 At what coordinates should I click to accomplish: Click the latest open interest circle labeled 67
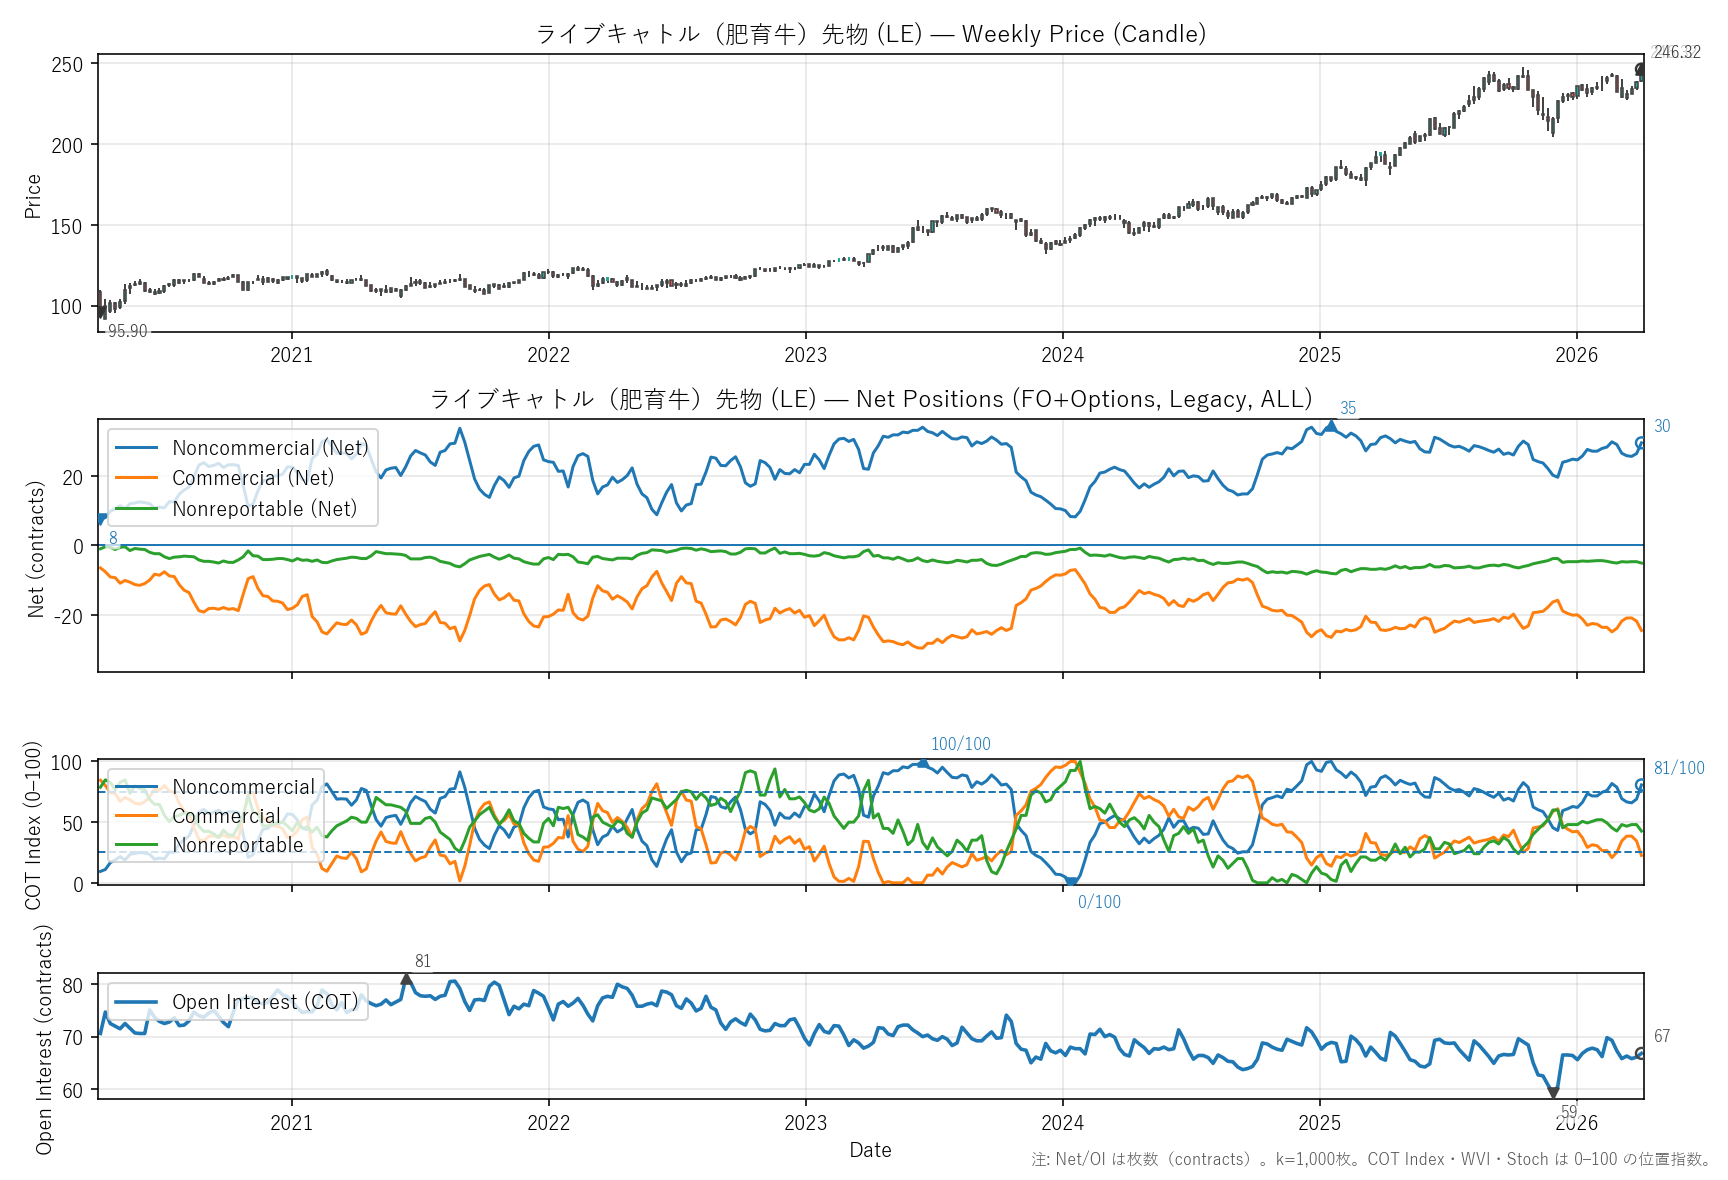tap(1640, 1053)
